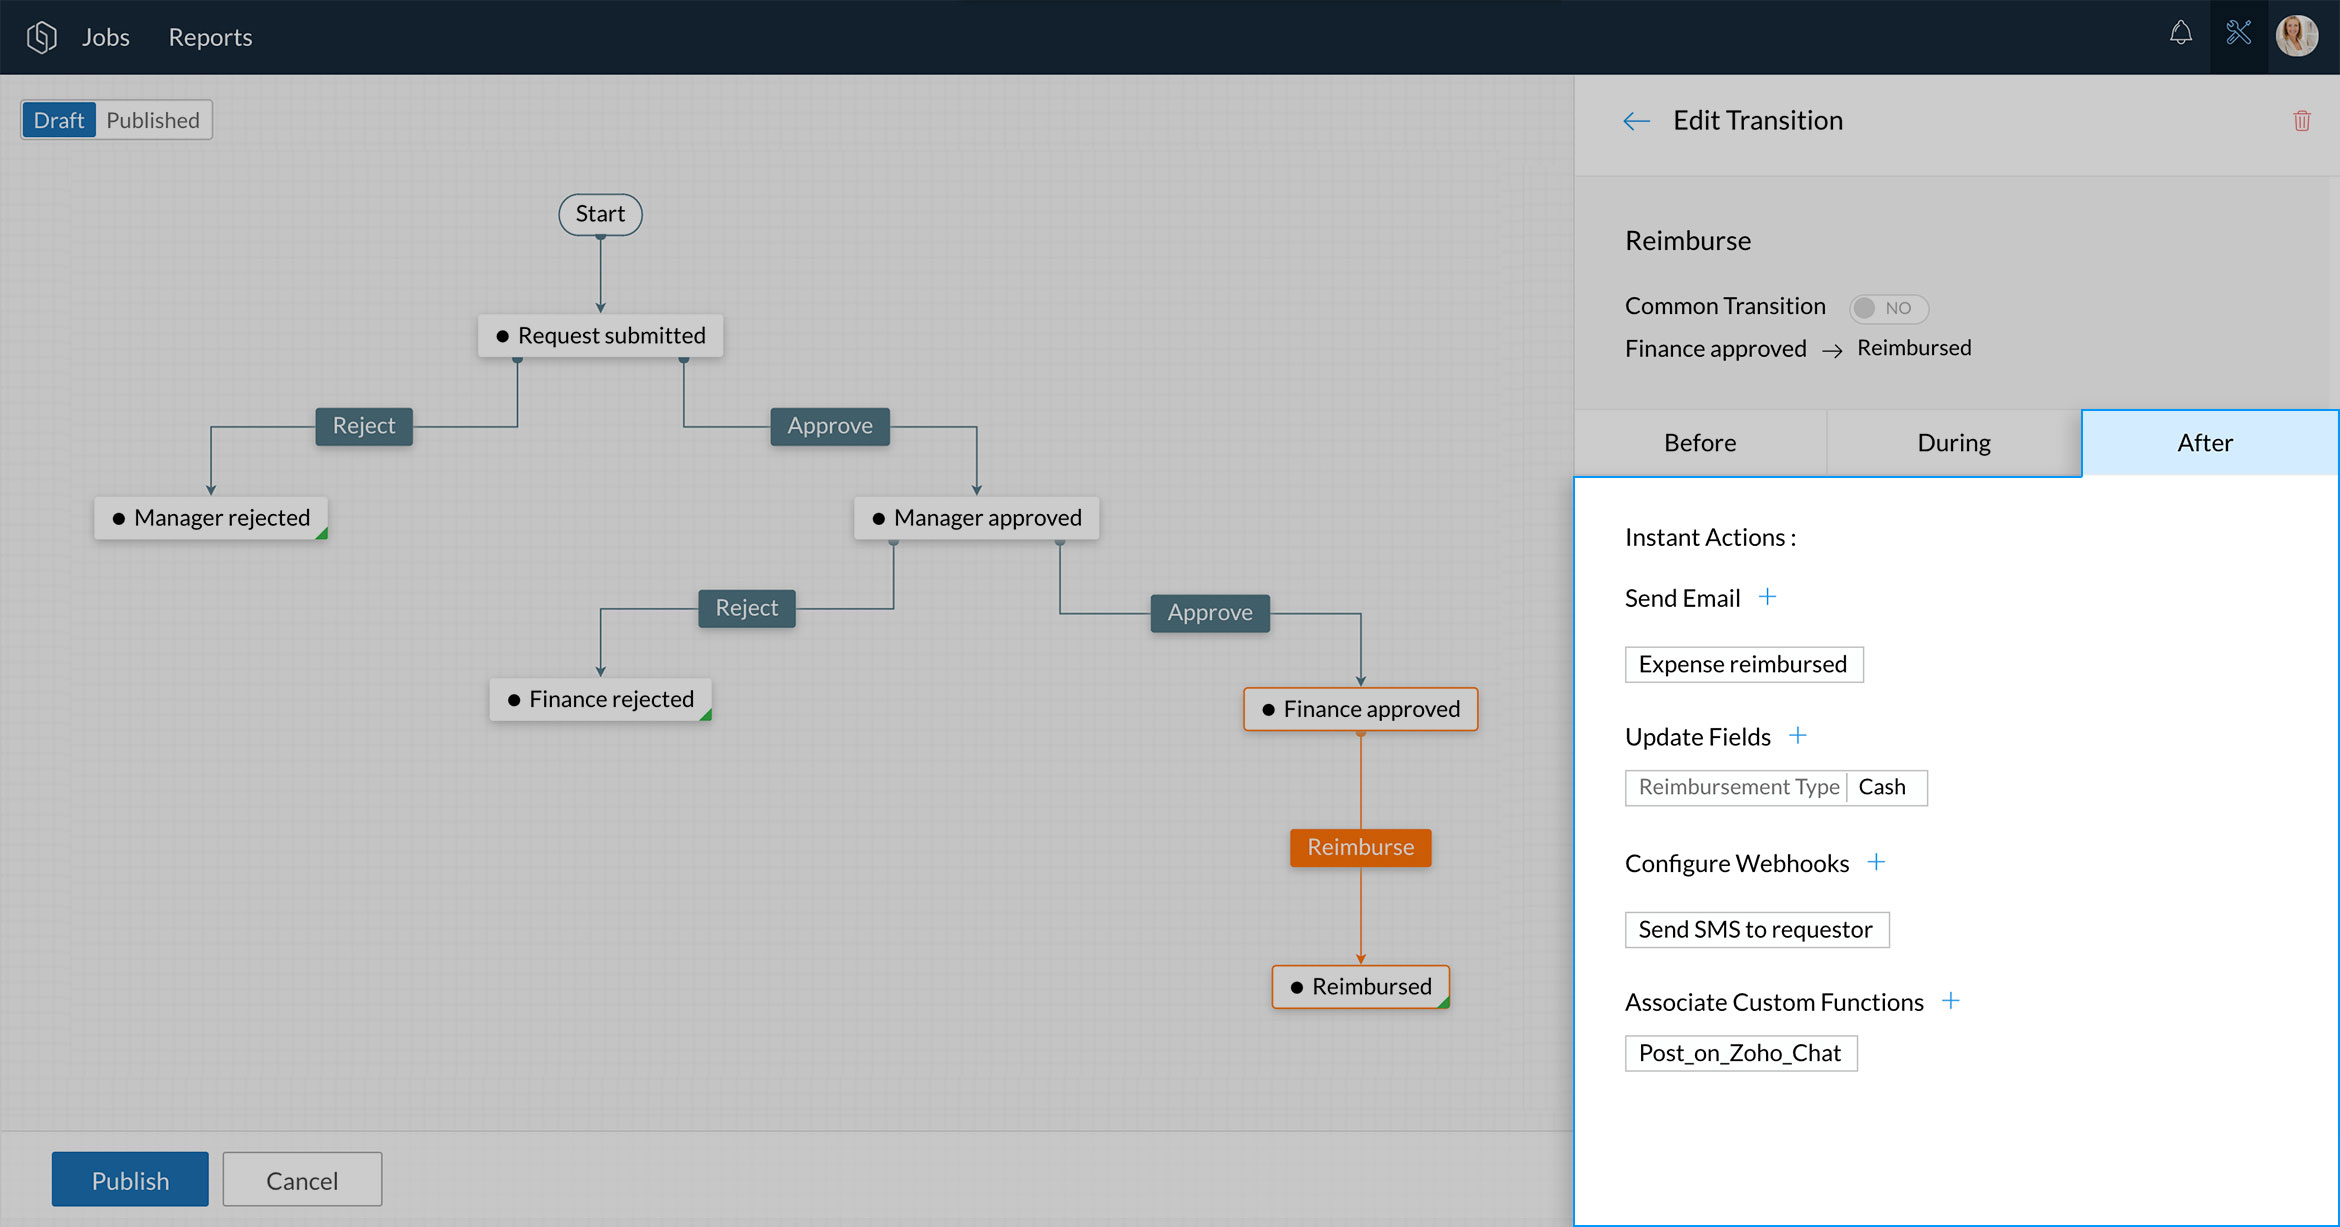The height and width of the screenshot is (1227, 2340).
Task: Open the Reports menu
Action: coord(210,37)
